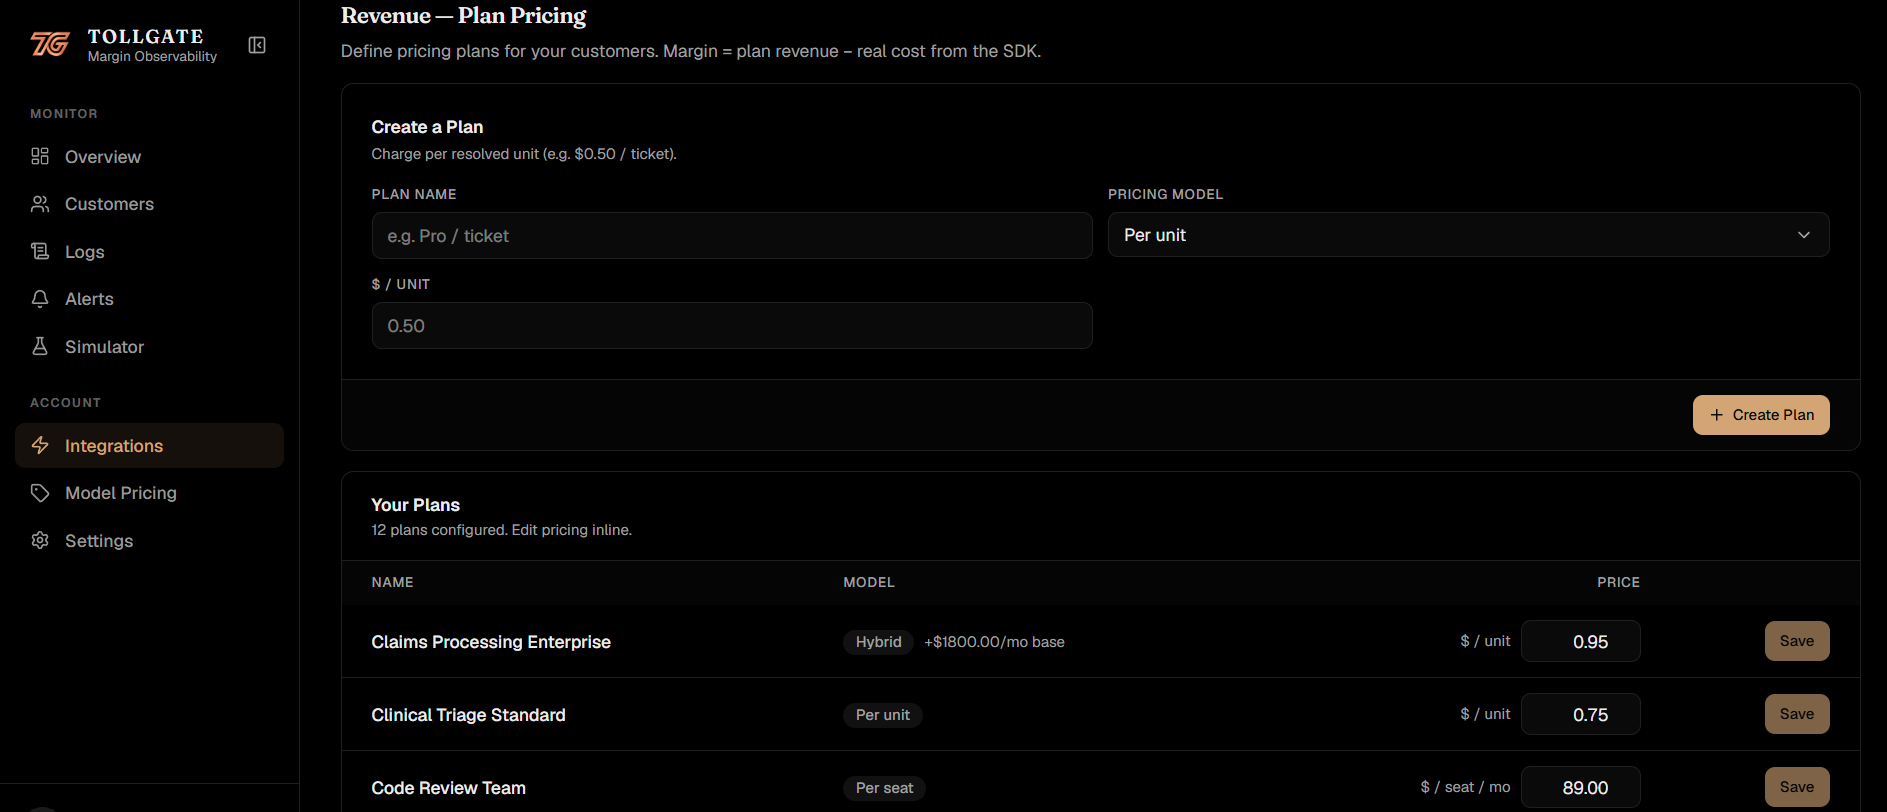Click the Create Plan button

click(1761, 415)
